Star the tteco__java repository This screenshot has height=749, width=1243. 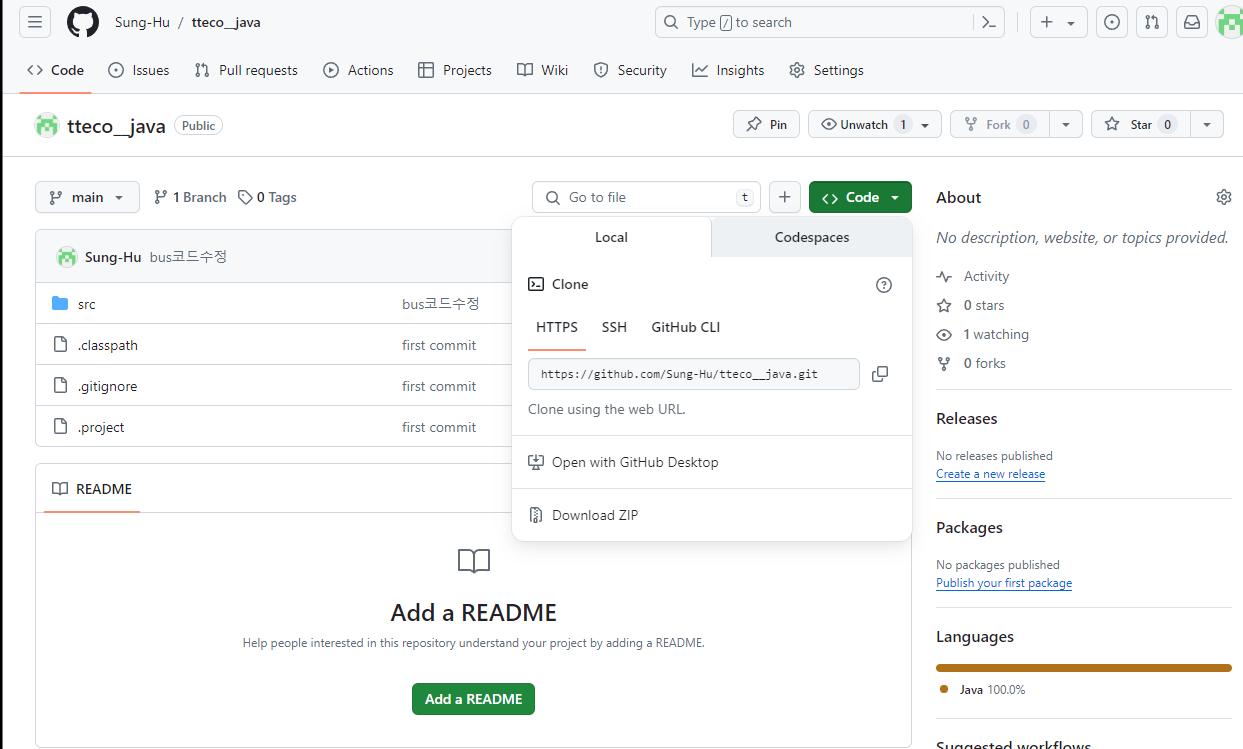tap(1141, 125)
